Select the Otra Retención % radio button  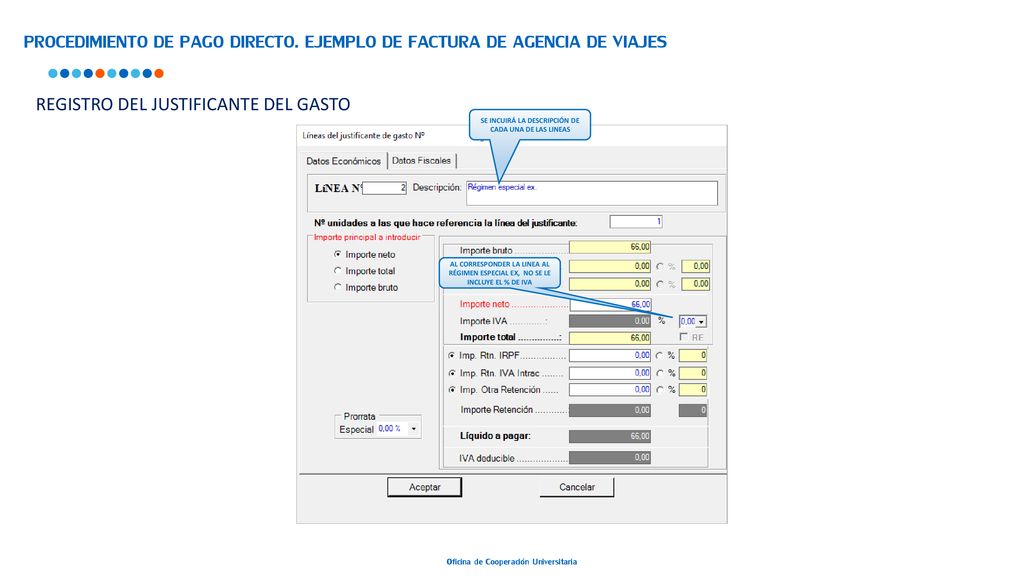[660, 390]
